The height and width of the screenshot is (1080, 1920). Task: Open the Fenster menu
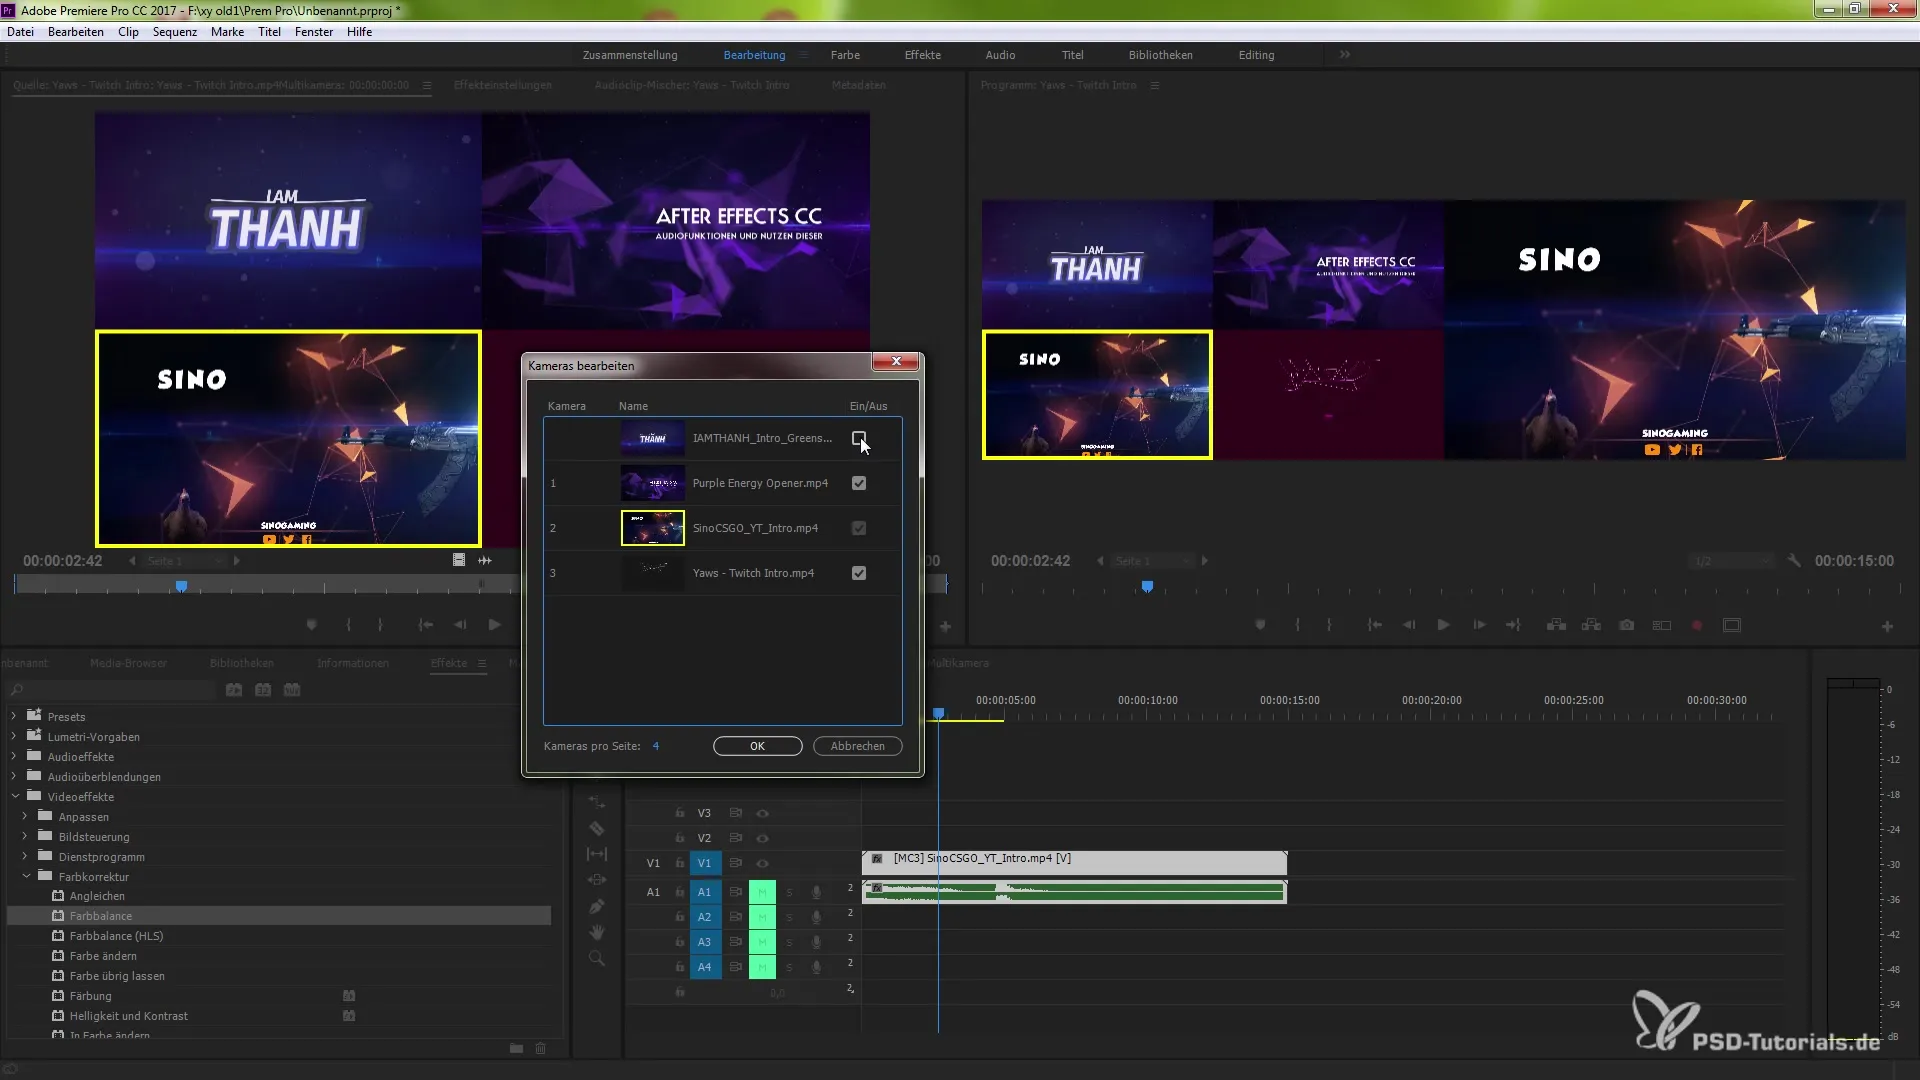[x=314, y=32]
